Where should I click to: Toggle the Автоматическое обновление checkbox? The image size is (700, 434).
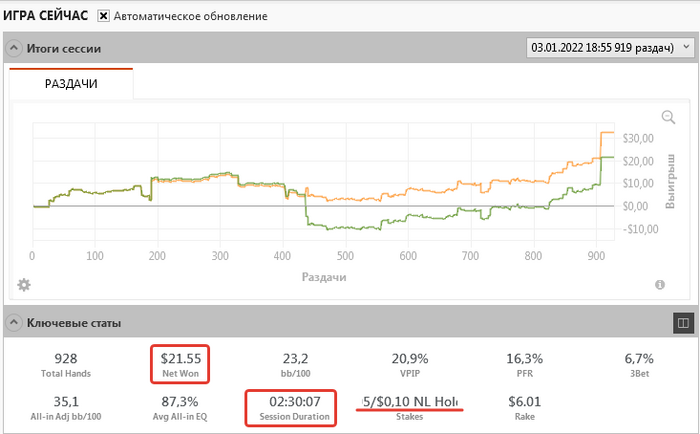tap(104, 17)
